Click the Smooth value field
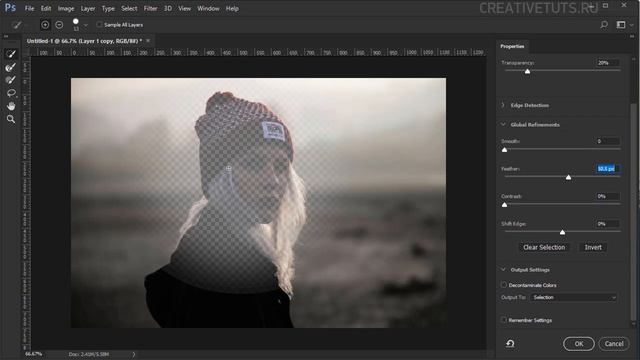640x360 pixels. pyautogui.click(x=607, y=141)
